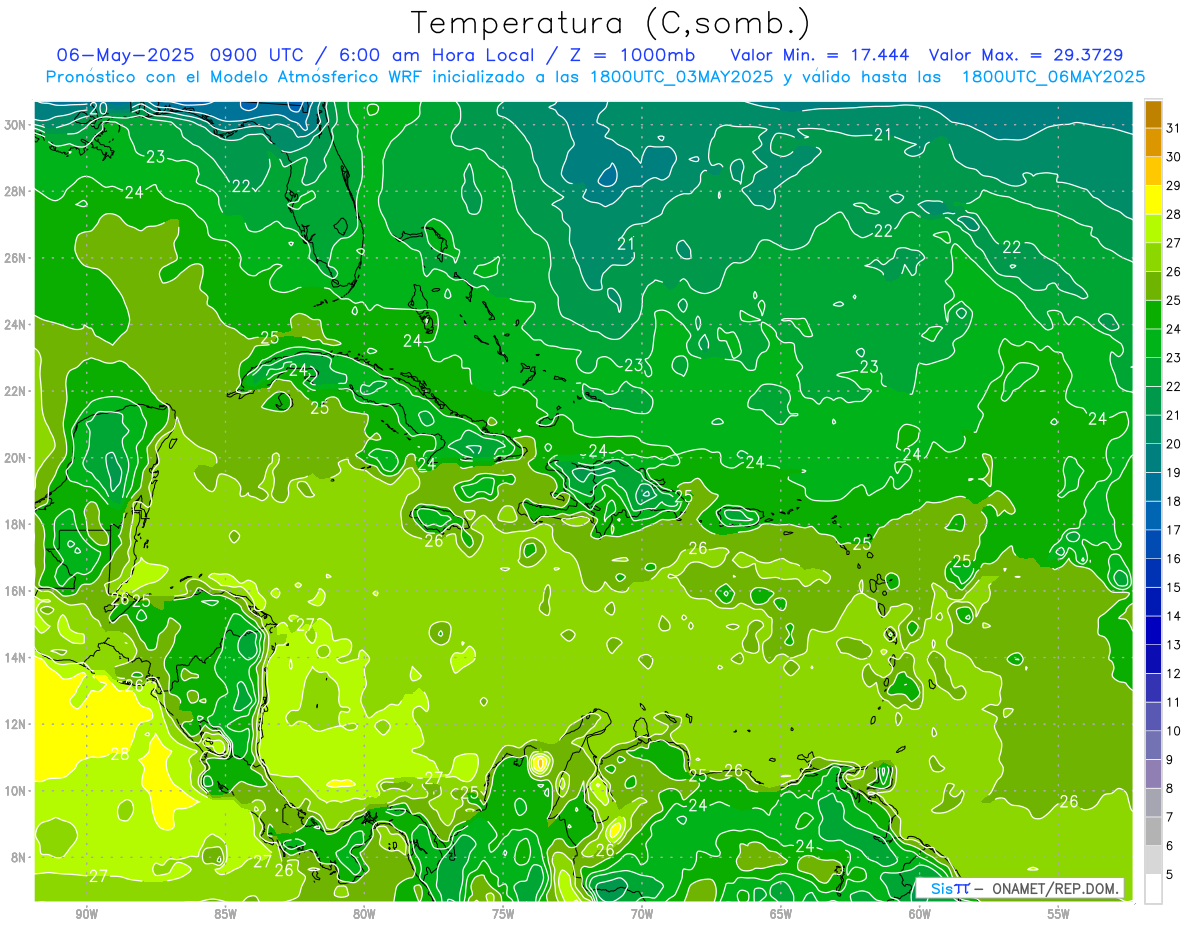
Task: Click the longitude axis label "65W"
Action: [x=781, y=913]
